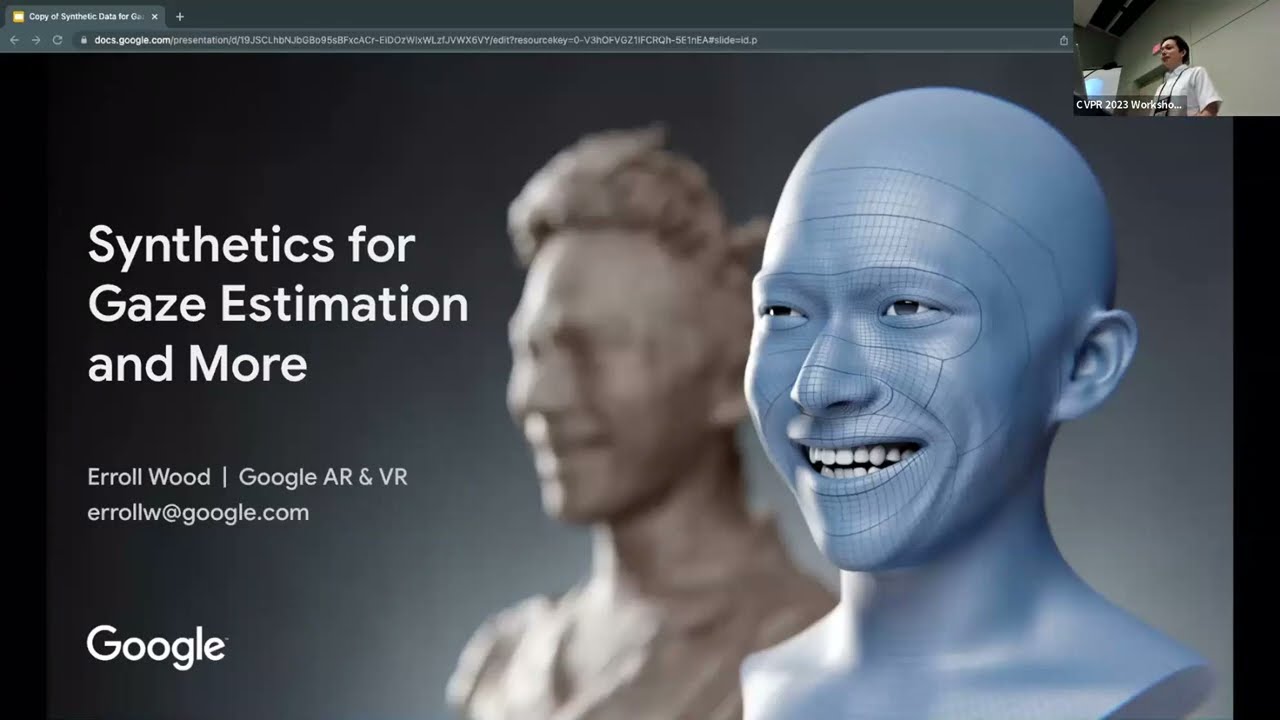Select the 'Copy of Synthetic Data for Gaze' tab
Screen dimensions: 1280x720
tap(85, 17)
